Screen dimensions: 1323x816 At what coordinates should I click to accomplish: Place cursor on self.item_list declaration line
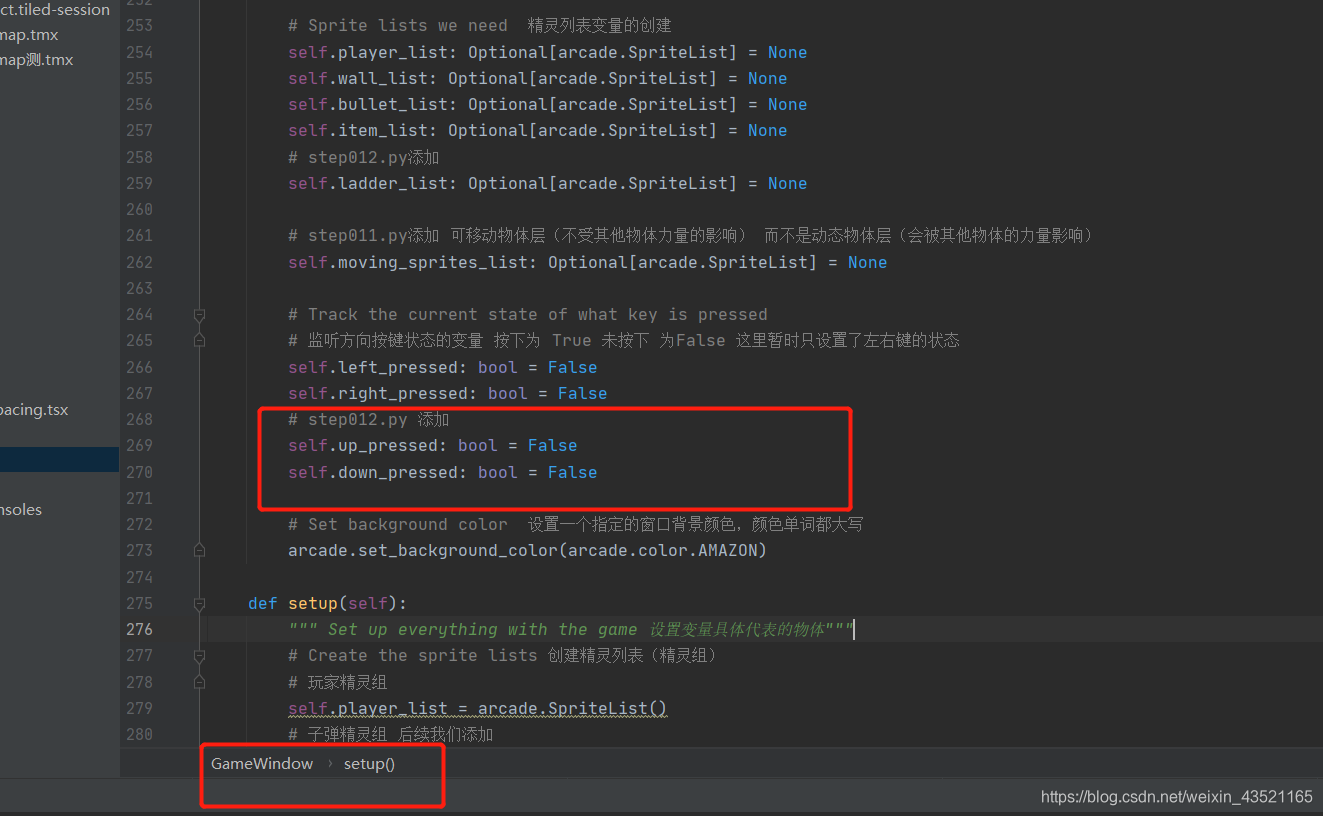(537, 130)
